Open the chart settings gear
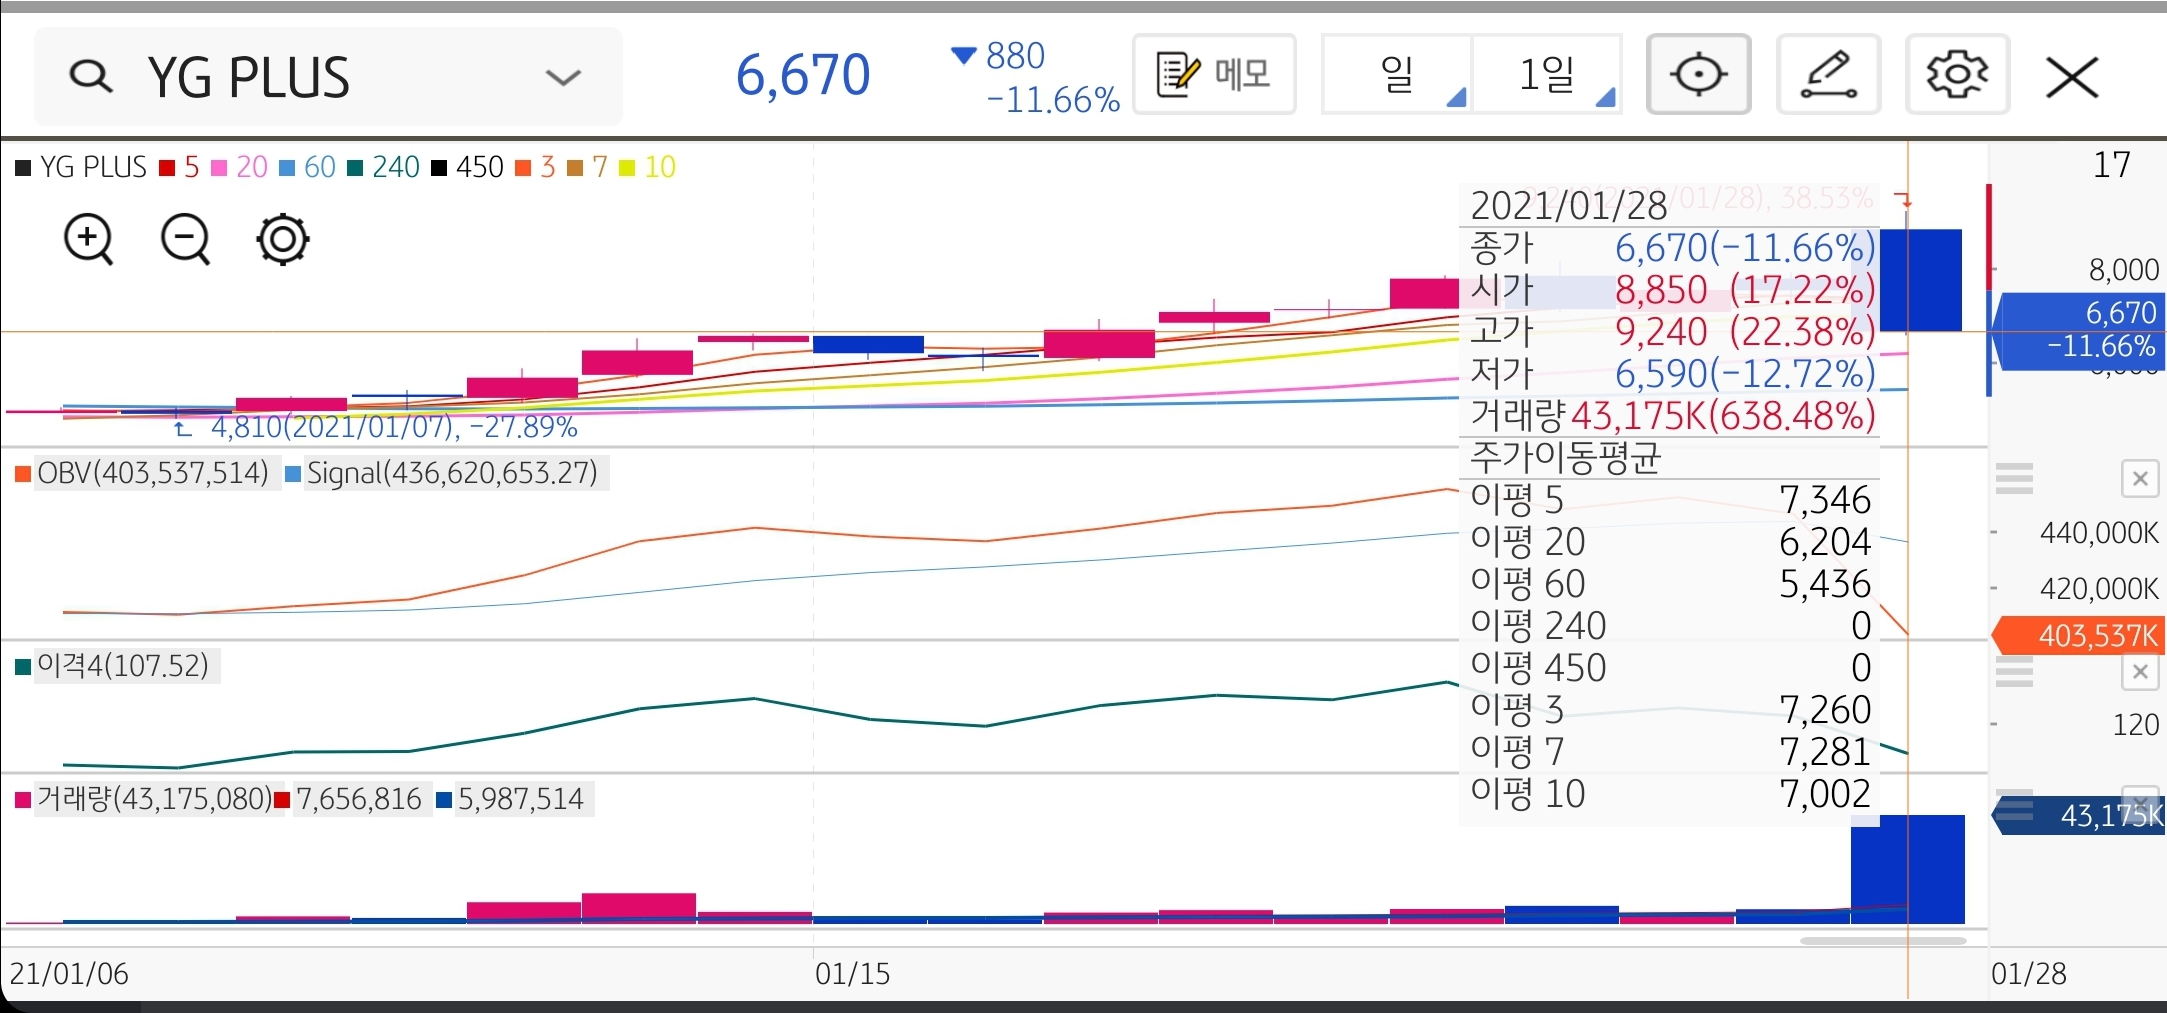 pos(1957,74)
